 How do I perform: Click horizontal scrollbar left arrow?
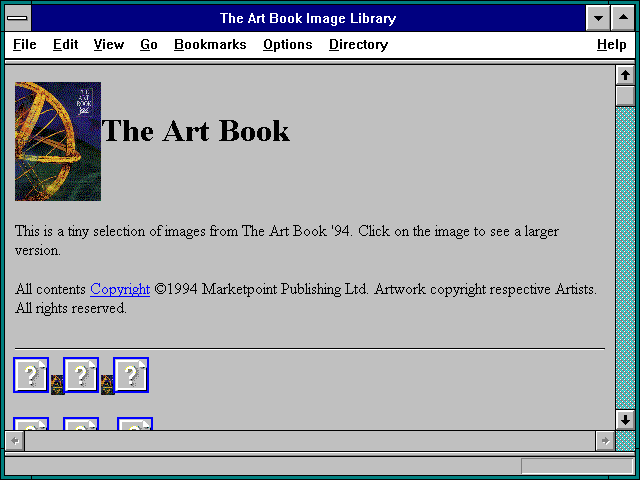click(15, 441)
